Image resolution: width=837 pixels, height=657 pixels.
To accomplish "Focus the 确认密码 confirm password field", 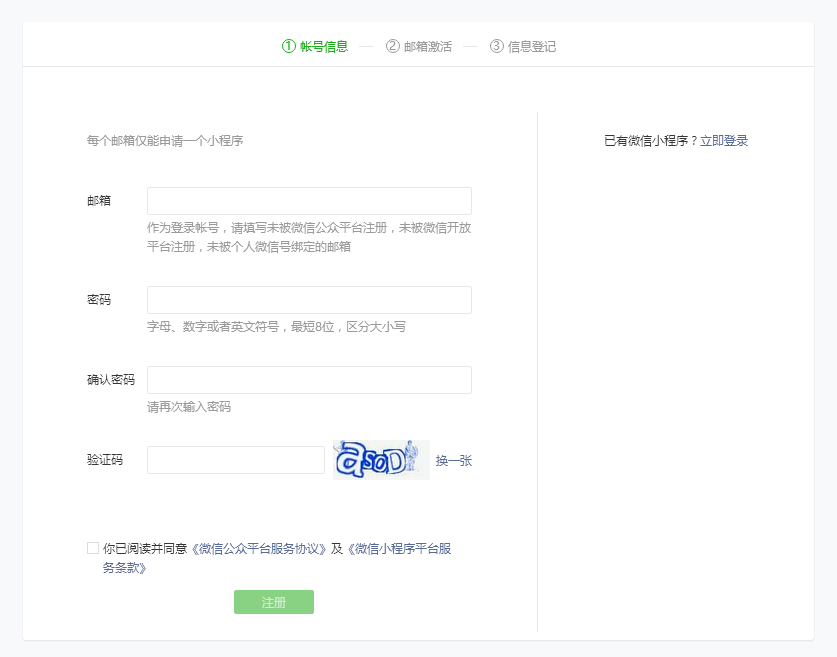I will (309, 380).
